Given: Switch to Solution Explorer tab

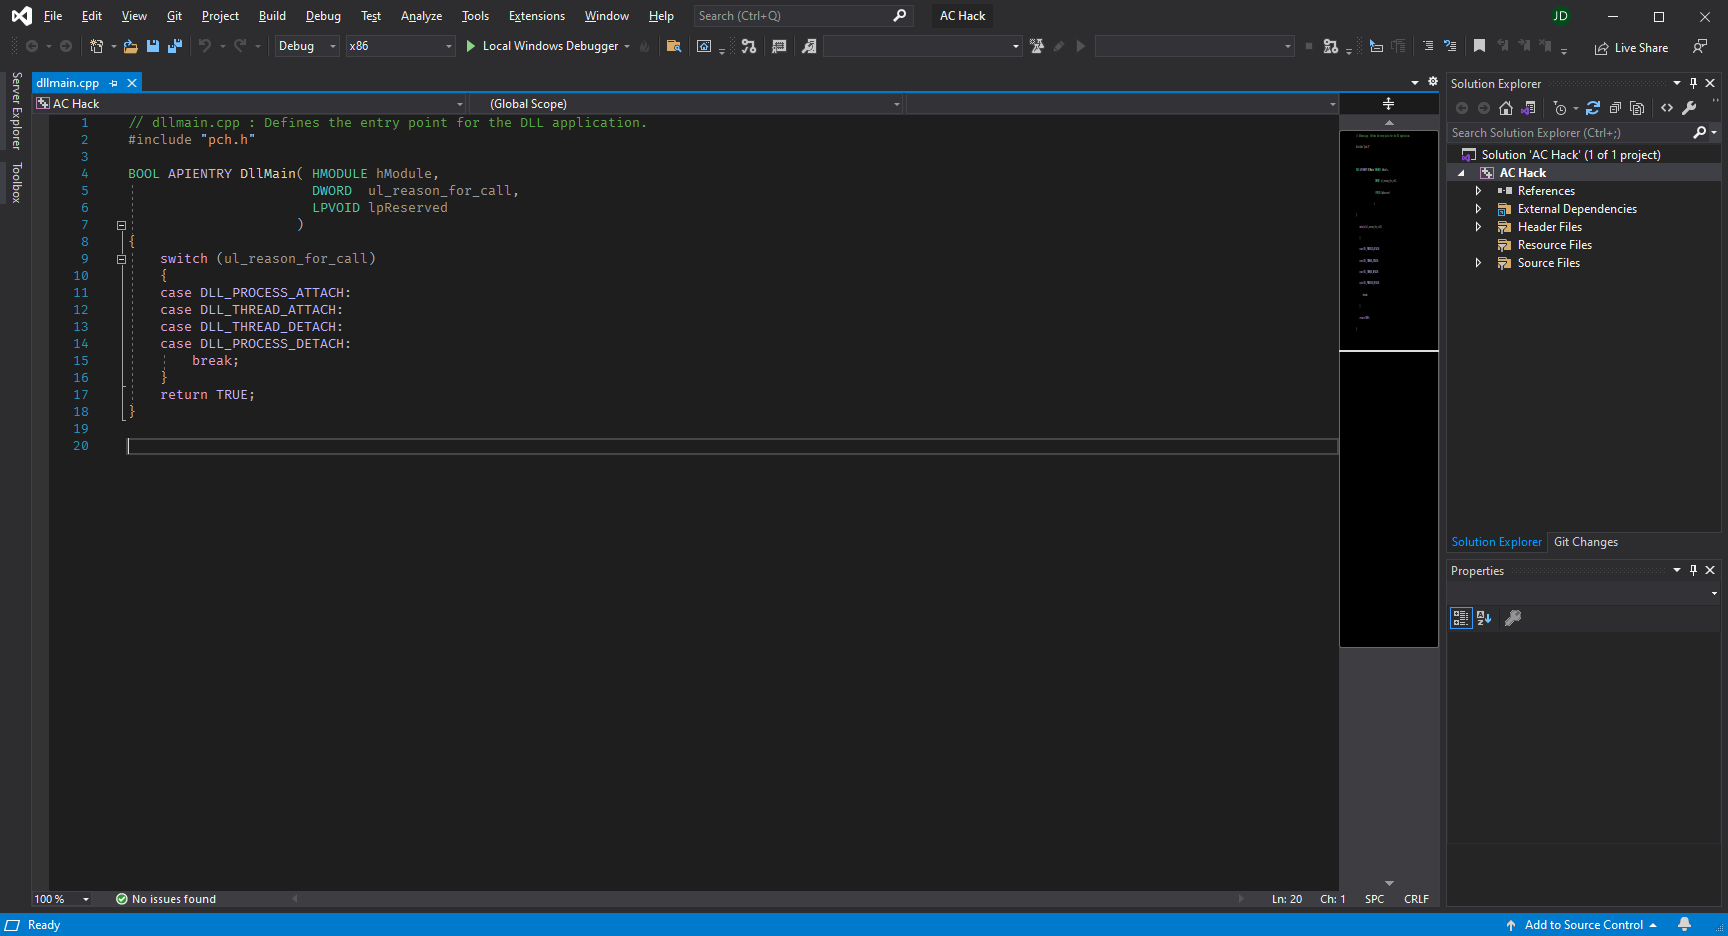Looking at the screenshot, I should pos(1496,542).
